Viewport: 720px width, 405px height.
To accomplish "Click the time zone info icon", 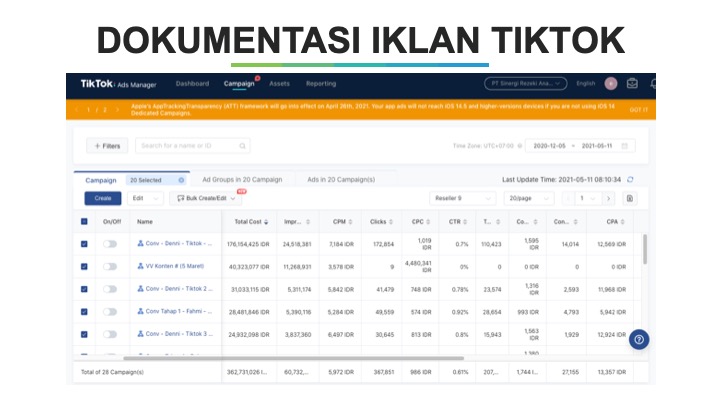I will click(x=520, y=146).
